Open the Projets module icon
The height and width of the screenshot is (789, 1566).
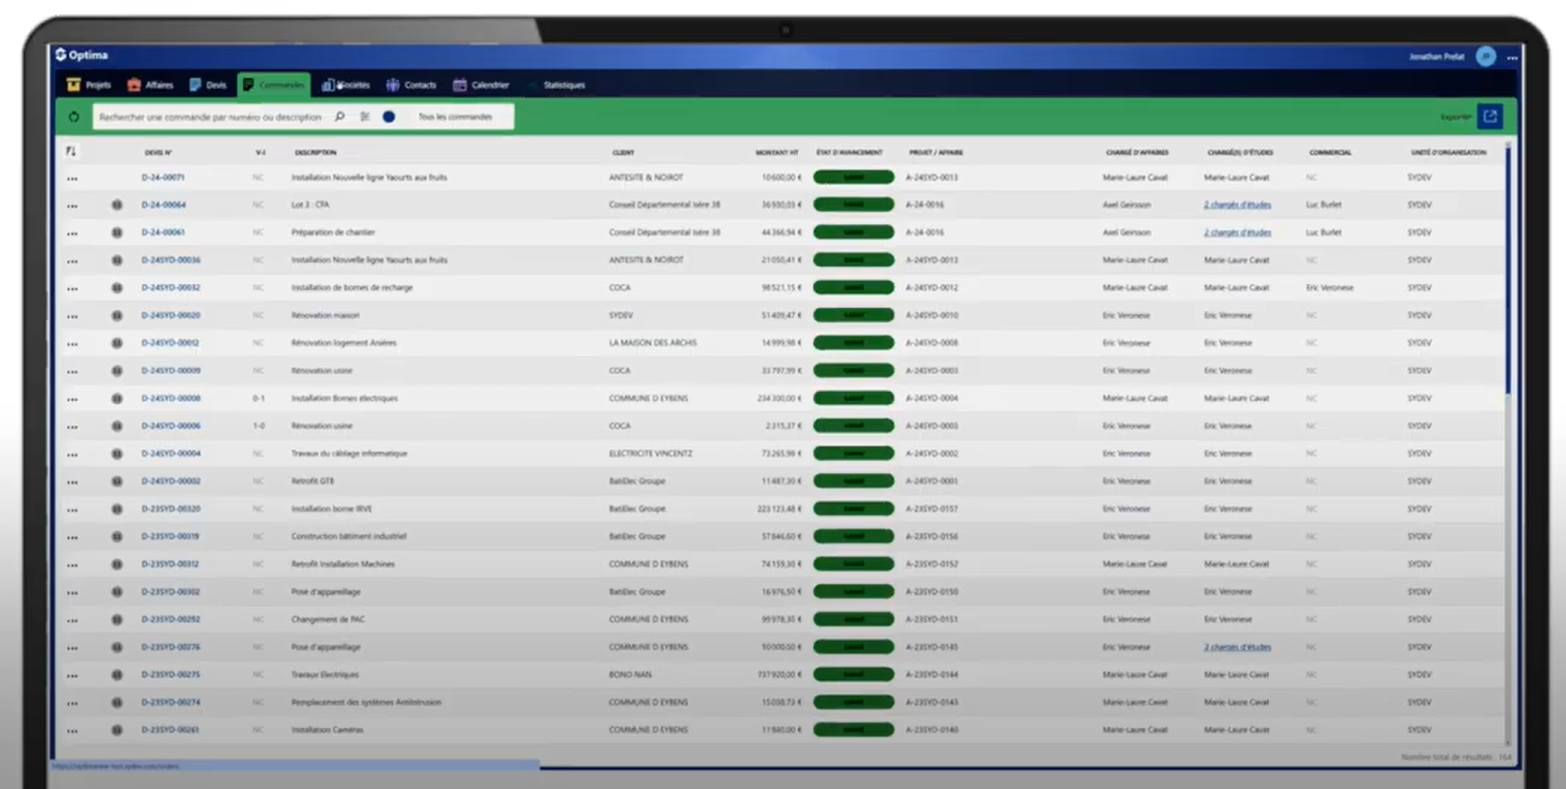click(74, 85)
